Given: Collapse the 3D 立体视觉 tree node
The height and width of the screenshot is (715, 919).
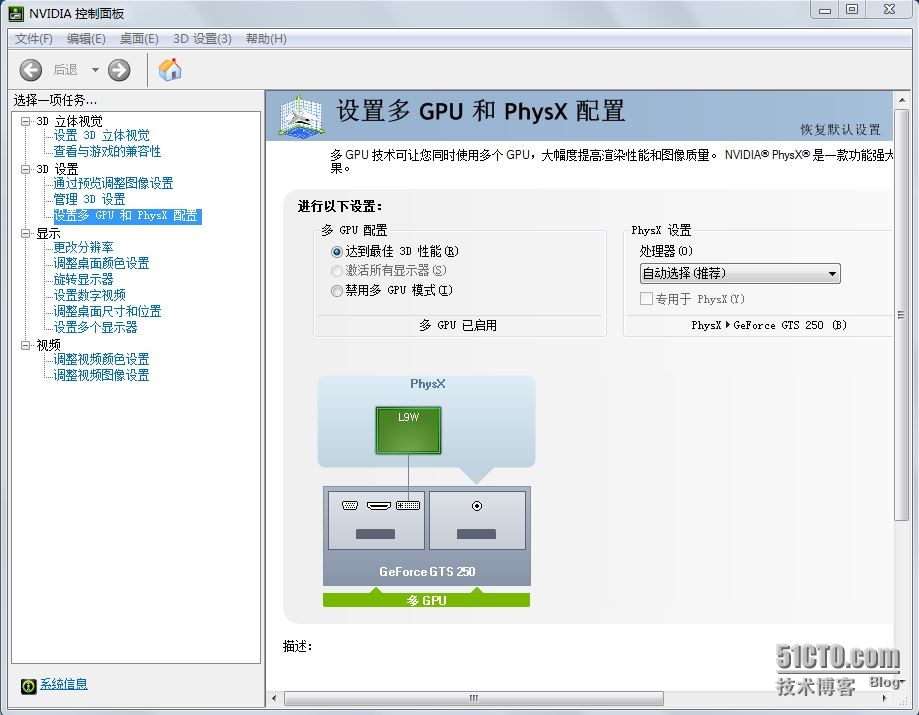Looking at the screenshot, I should pos(26,121).
